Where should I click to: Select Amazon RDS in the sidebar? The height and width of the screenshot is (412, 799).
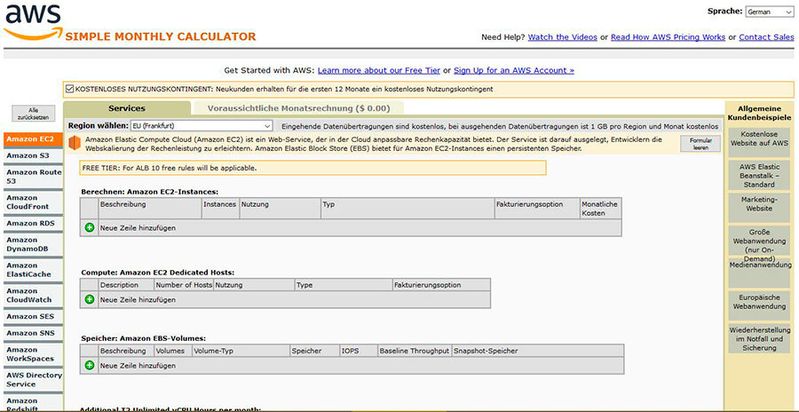tap(33, 223)
